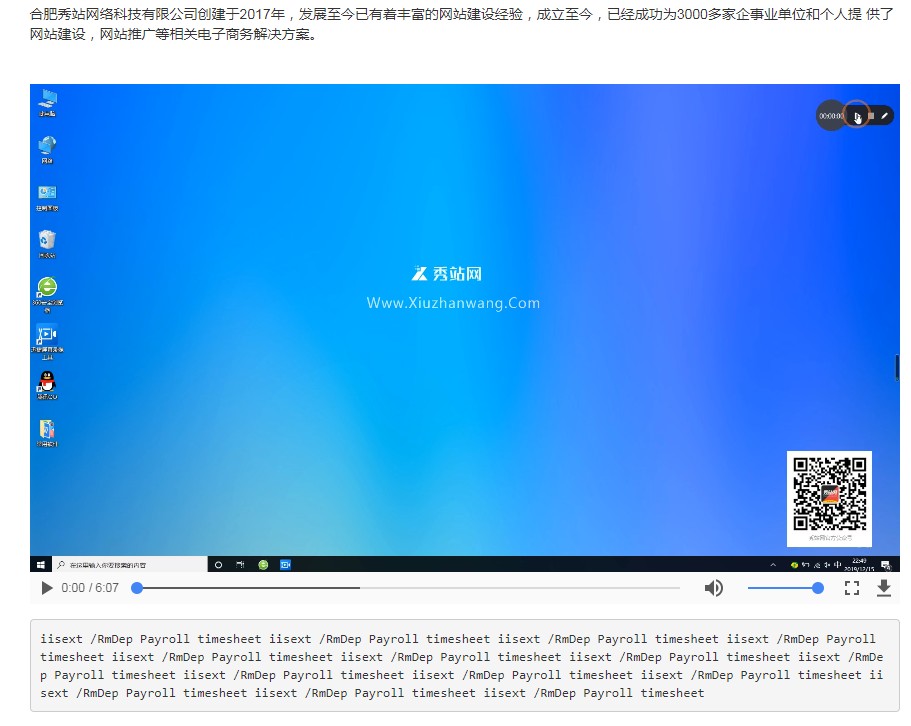This screenshot has width=911, height=726.
Task: Click the Windows Start button in video
Action: [x=41, y=564]
